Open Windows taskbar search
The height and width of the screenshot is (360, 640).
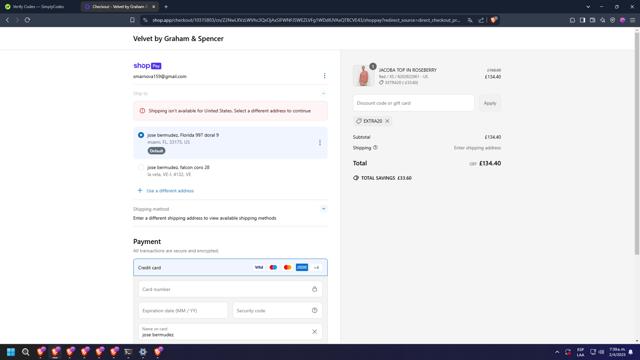(x=26, y=352)
